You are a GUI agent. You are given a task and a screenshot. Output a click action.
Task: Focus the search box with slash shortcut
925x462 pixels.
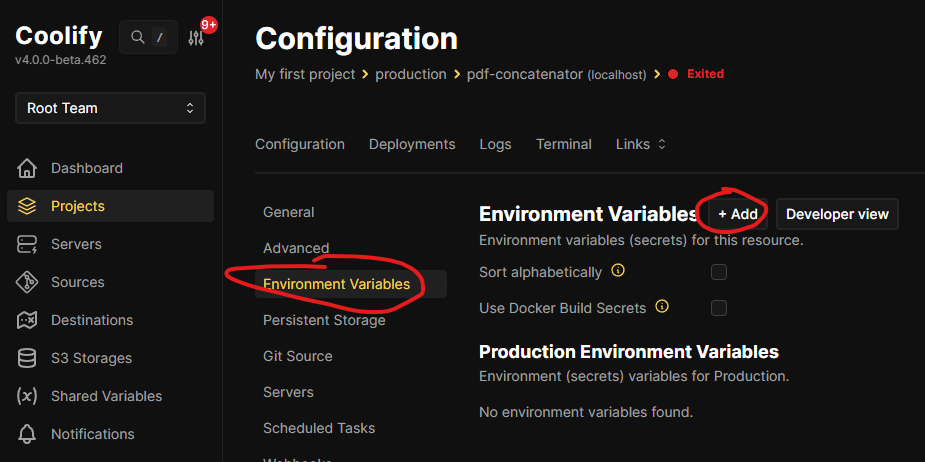149,37
